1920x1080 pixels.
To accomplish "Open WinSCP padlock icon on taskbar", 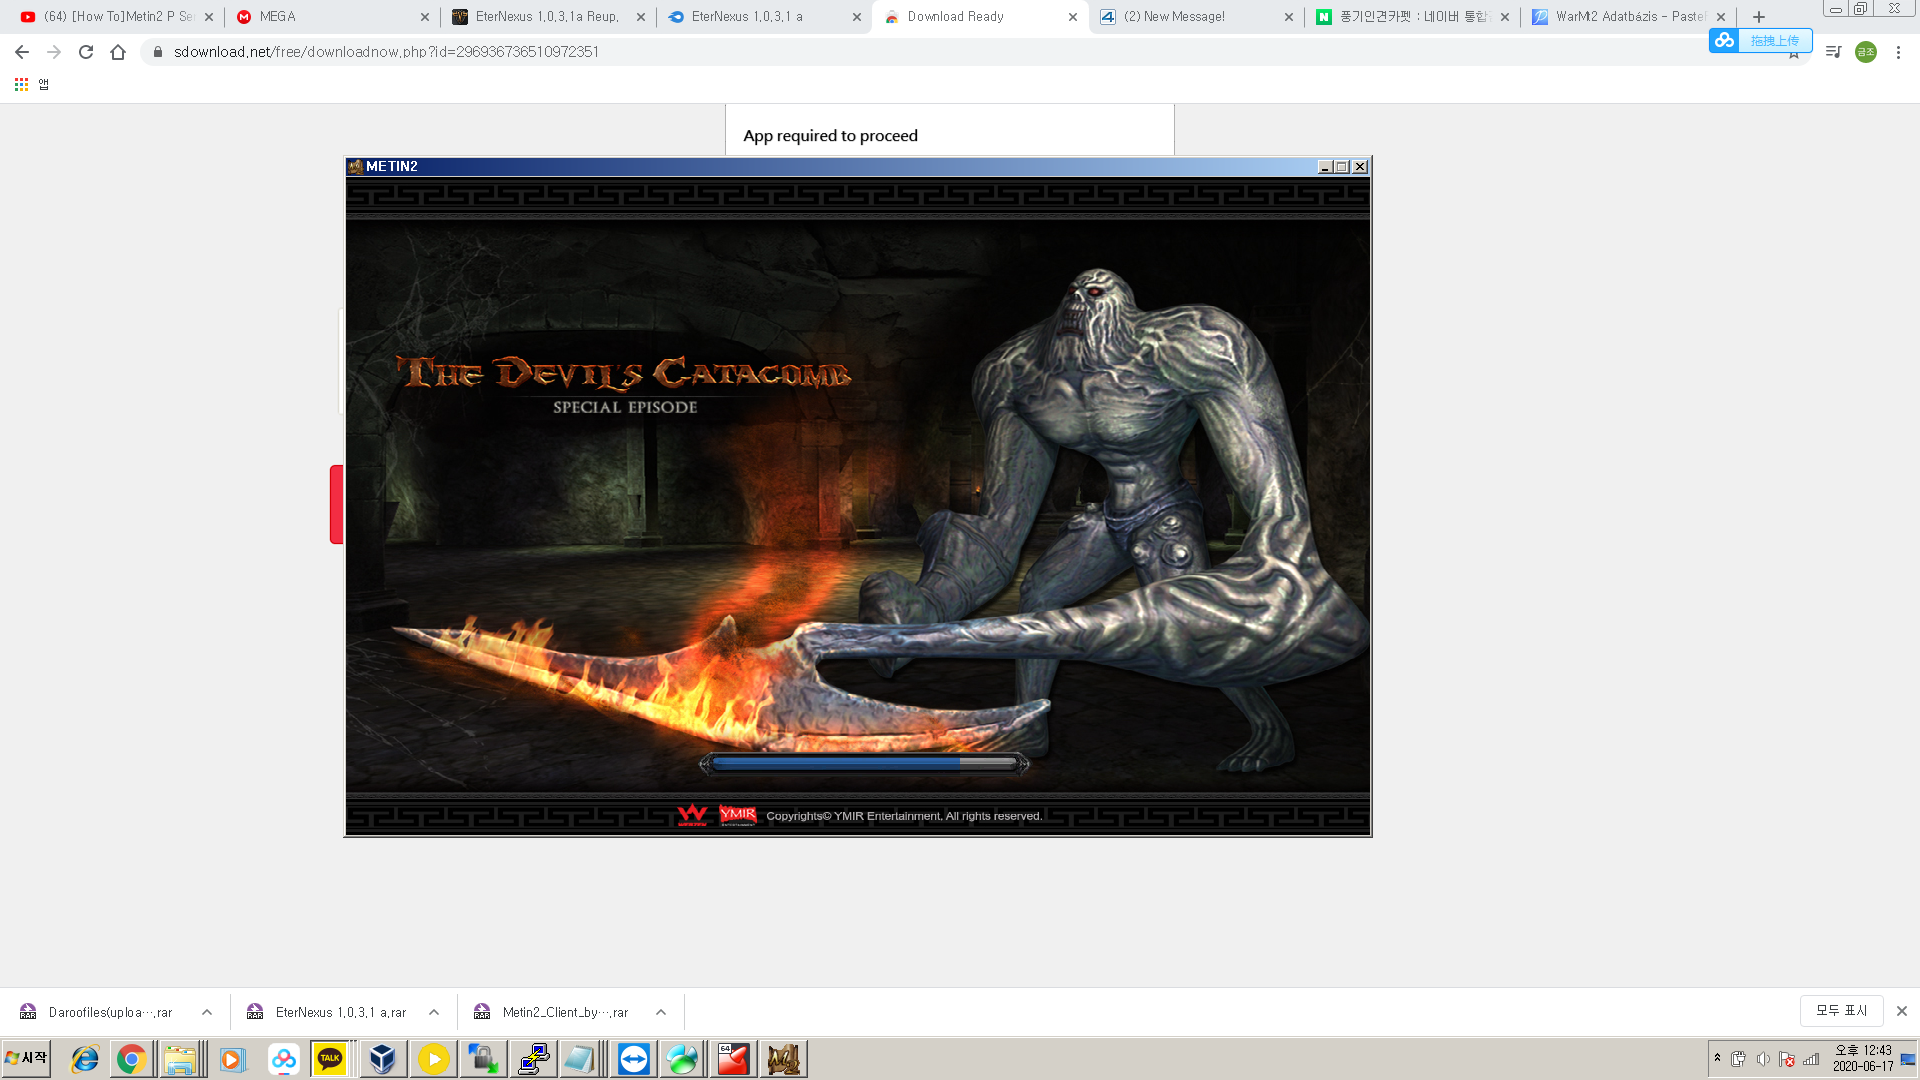I will pyautogui.click(x=483, y=1059).
